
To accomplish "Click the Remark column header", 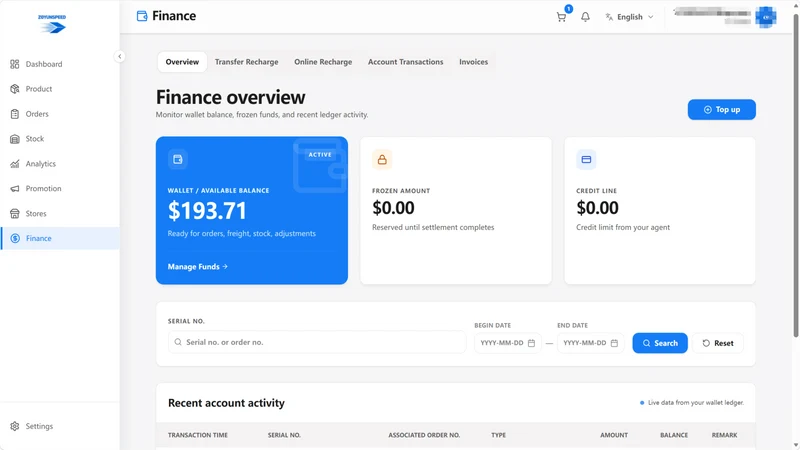I will point(724,435).
